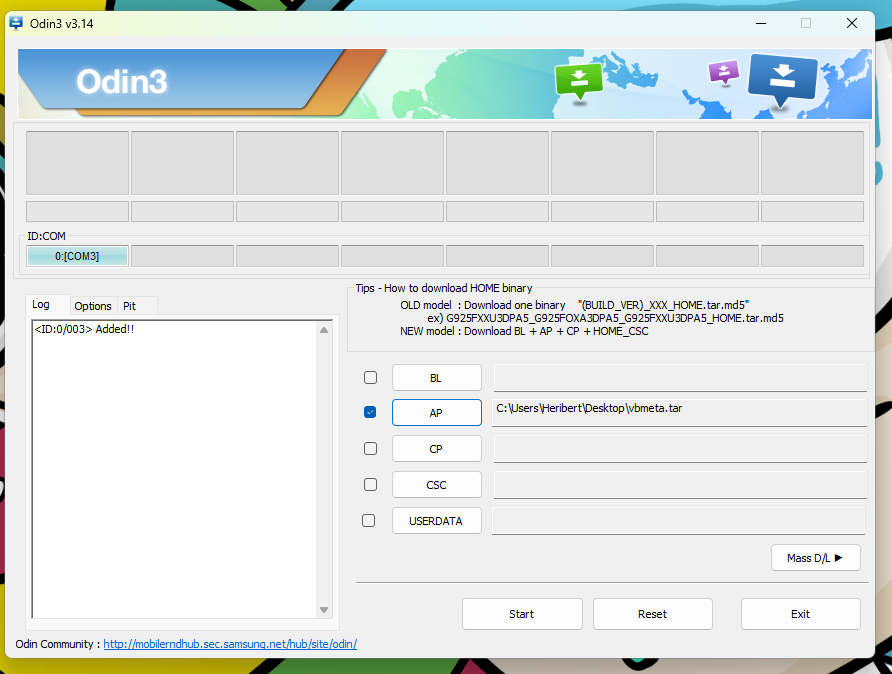Select the 0:[COM3] port box
The width and height of the screenshot is (892, 674).
(x=77, y=256)
